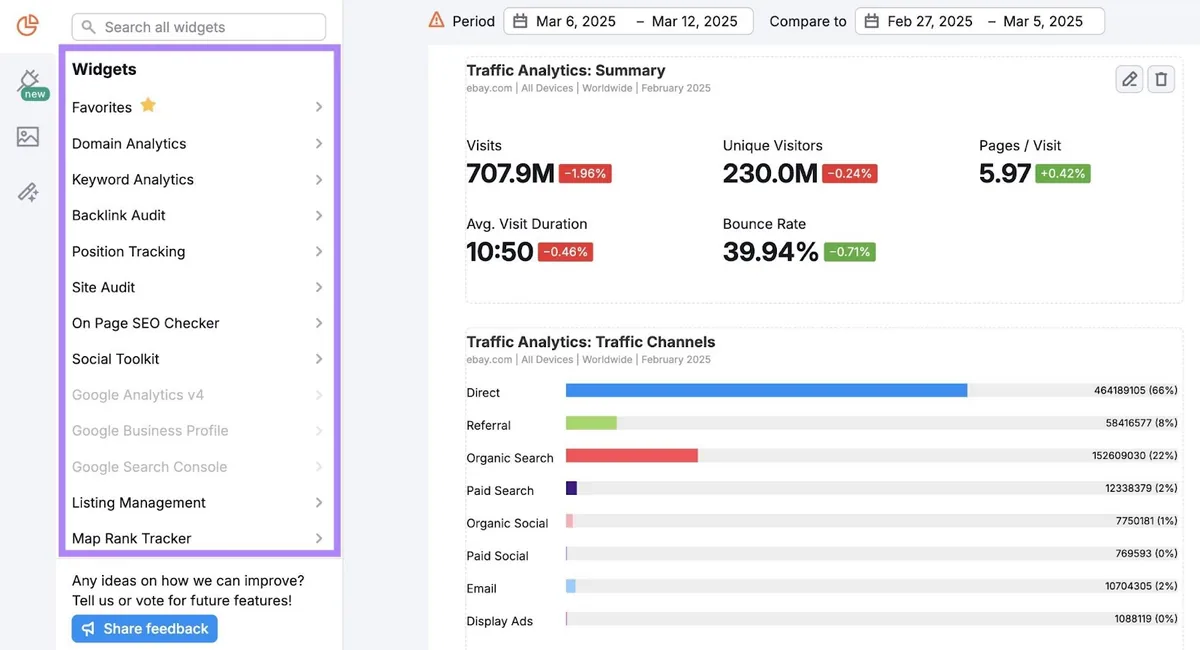Click the Direct traffic blue bar
Image resolution: width=1200 pixels, height=650 pixels.
coord(766,390)
